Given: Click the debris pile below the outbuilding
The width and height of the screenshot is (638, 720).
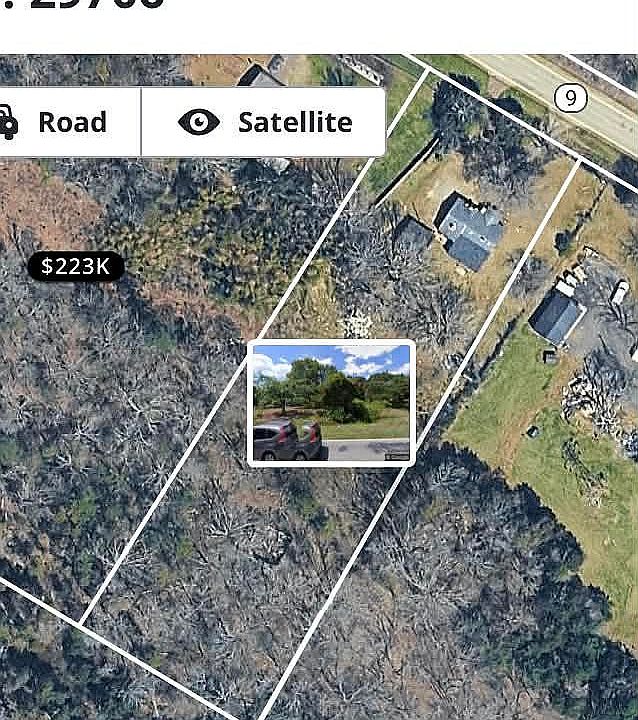Looking at the screenshot, I should (597, 404).
